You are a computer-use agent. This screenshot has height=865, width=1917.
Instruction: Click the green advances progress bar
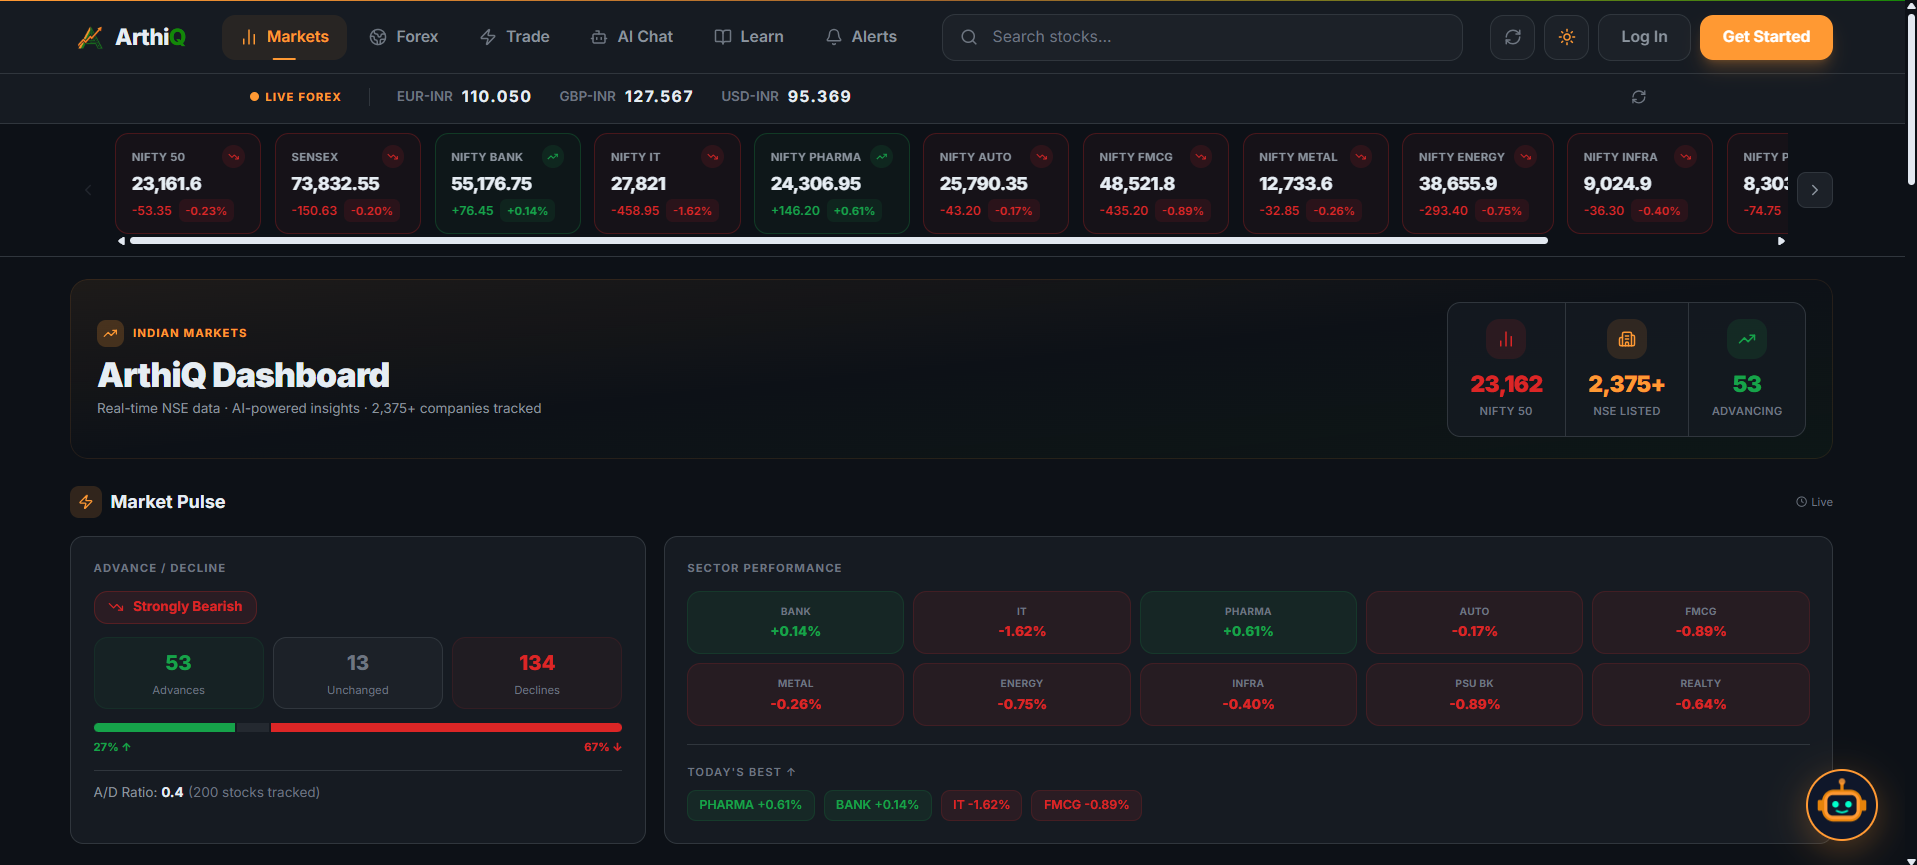click(x=164, y=728)
